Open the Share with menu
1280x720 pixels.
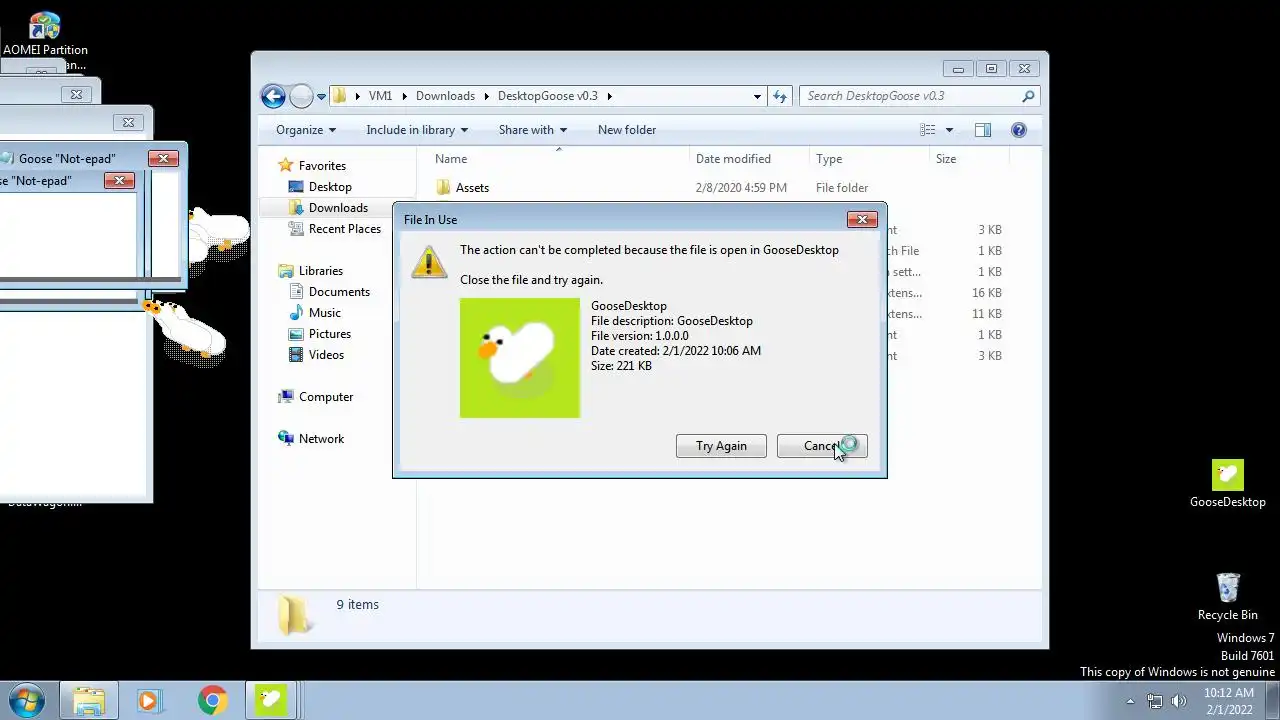(x=533, y=130)
